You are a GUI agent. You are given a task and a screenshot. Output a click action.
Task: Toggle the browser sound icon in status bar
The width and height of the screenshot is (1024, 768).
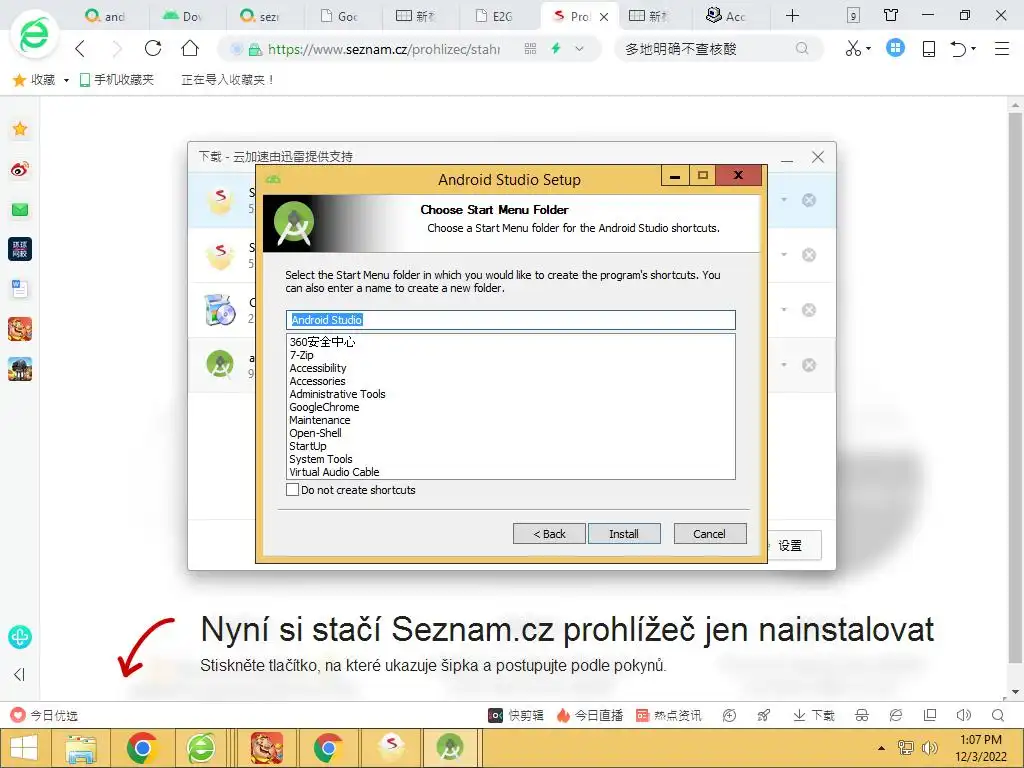coord(963,715)
